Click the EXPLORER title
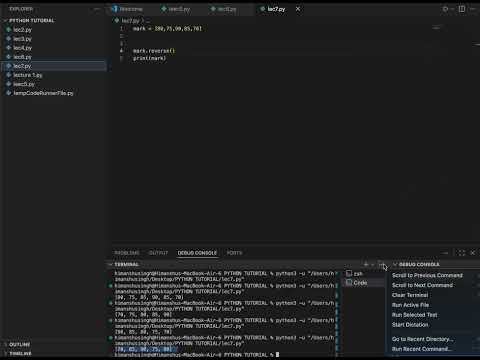The width and height of the screenshot is (480, 360). tap(21, 9)
